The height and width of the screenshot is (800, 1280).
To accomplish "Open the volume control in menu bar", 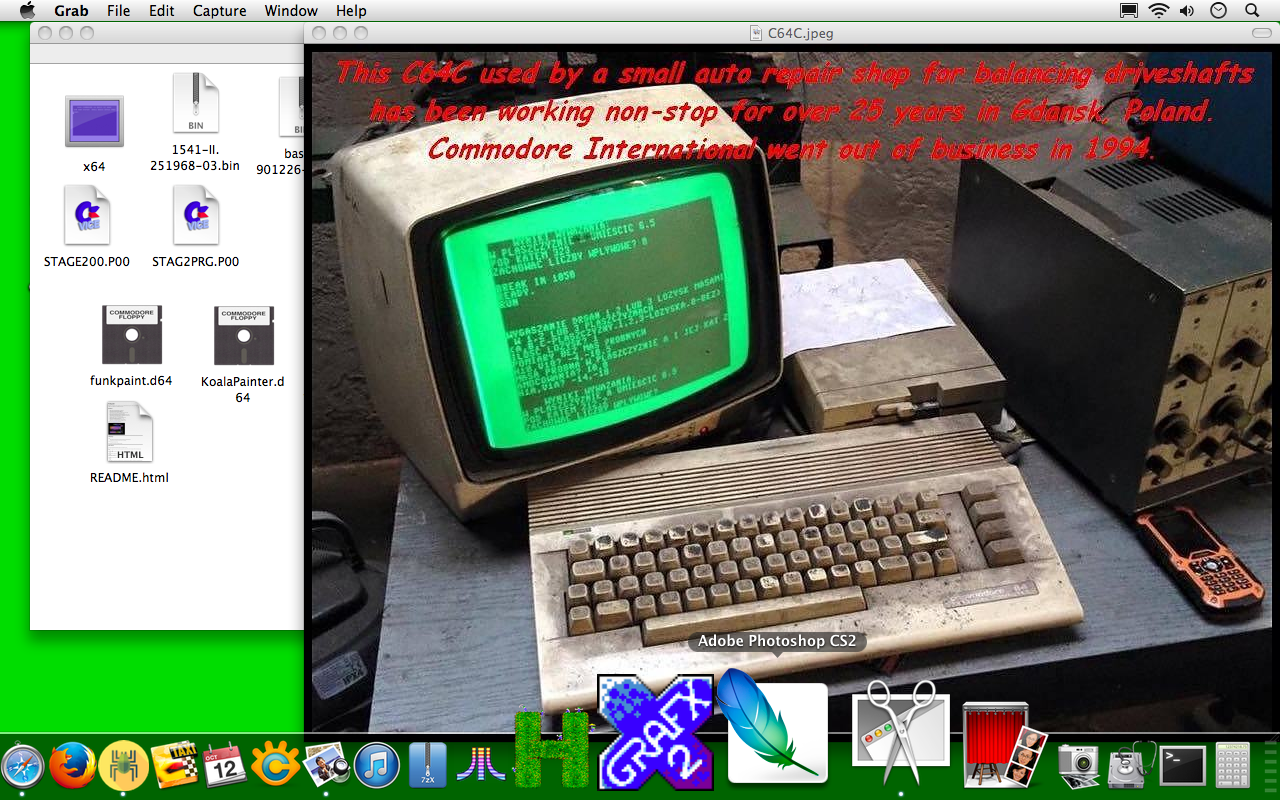I will [1187, 11].
